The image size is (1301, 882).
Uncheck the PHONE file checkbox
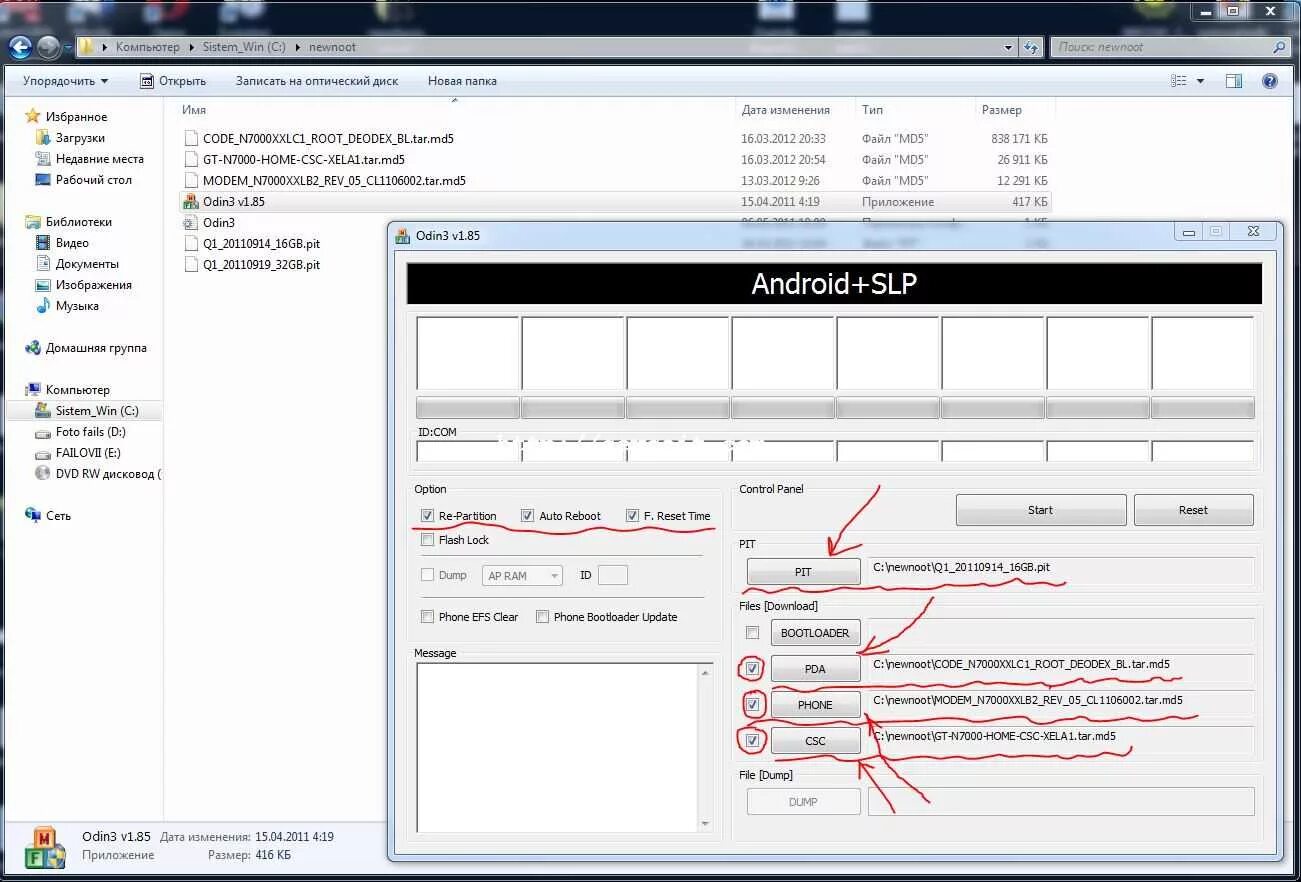pyautogui.click(x=753, y=704)
